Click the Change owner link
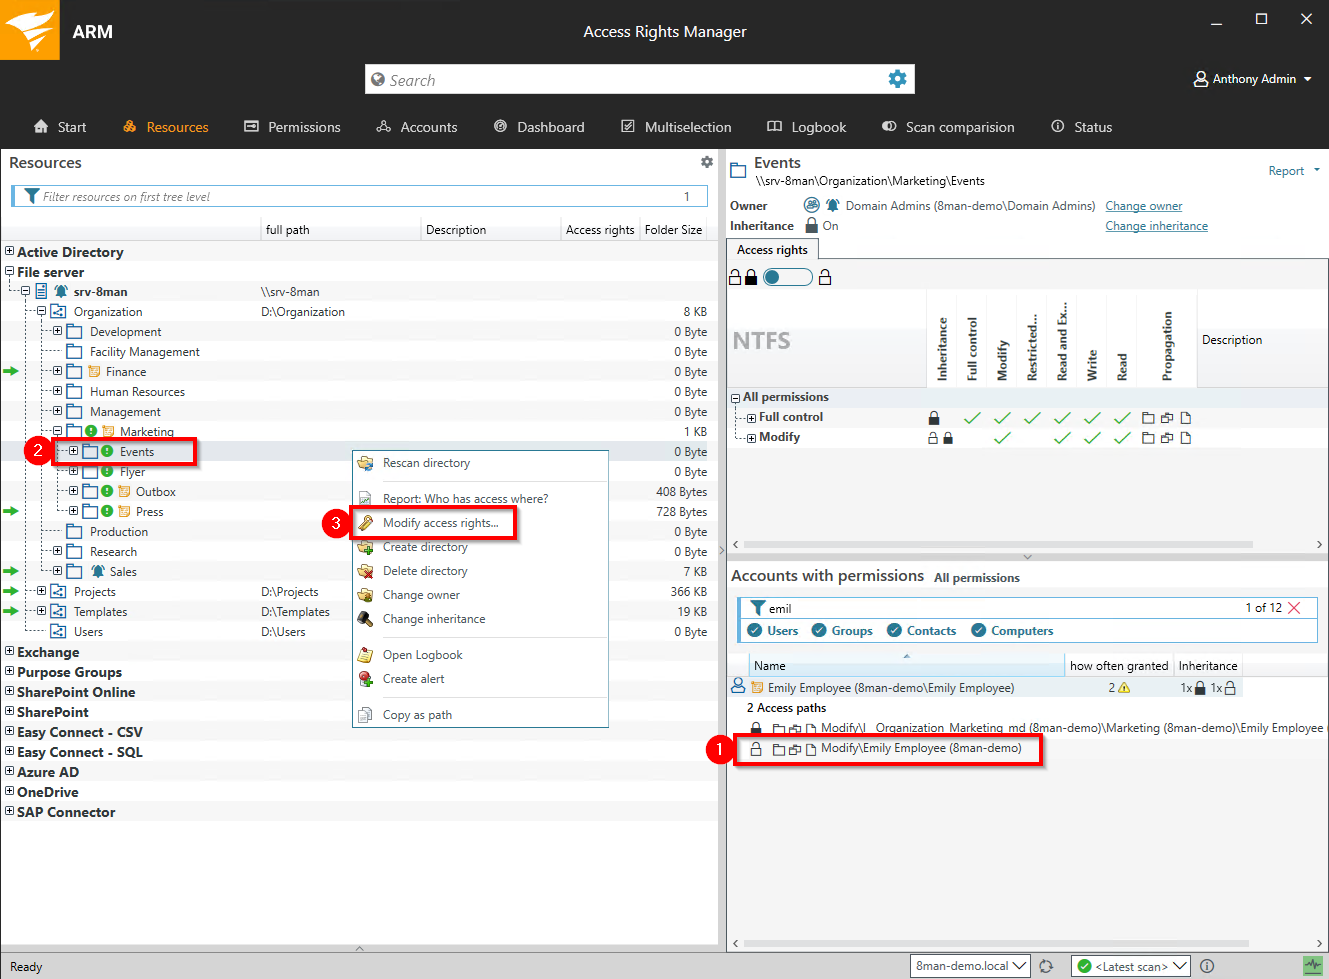This screenshot has height=979, width=1329. (1143, 206)
